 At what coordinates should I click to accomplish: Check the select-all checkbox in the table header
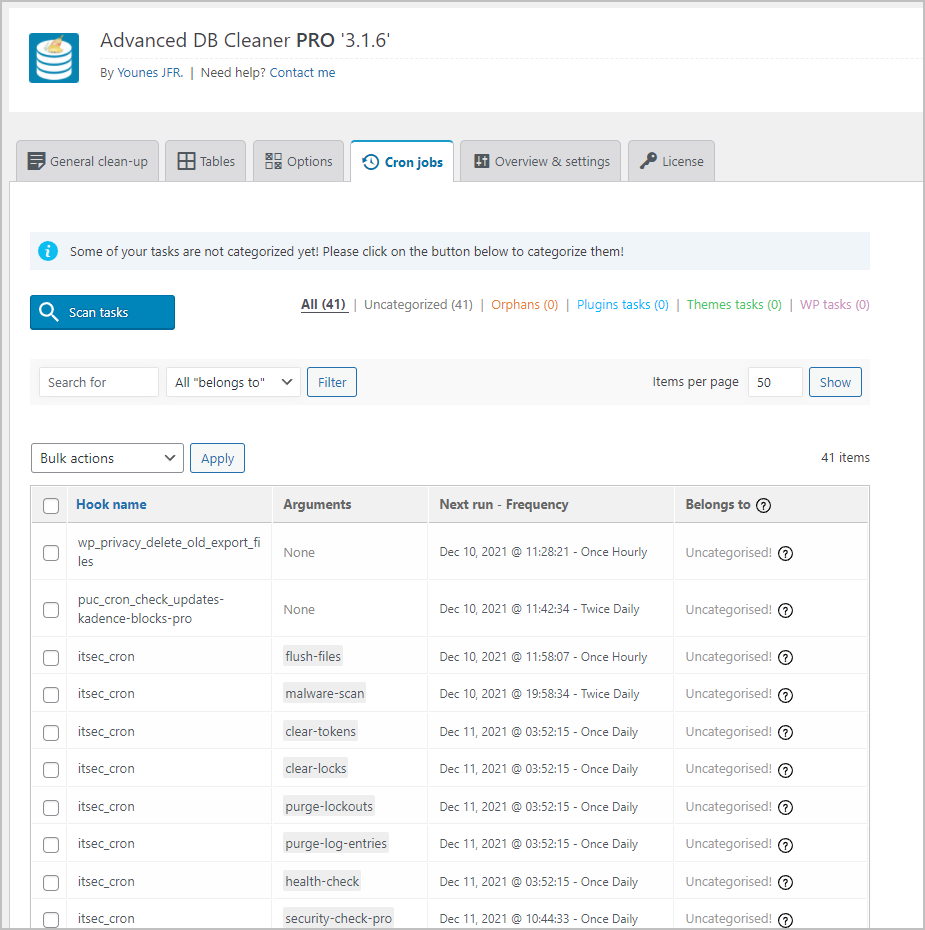coord(50,505)
